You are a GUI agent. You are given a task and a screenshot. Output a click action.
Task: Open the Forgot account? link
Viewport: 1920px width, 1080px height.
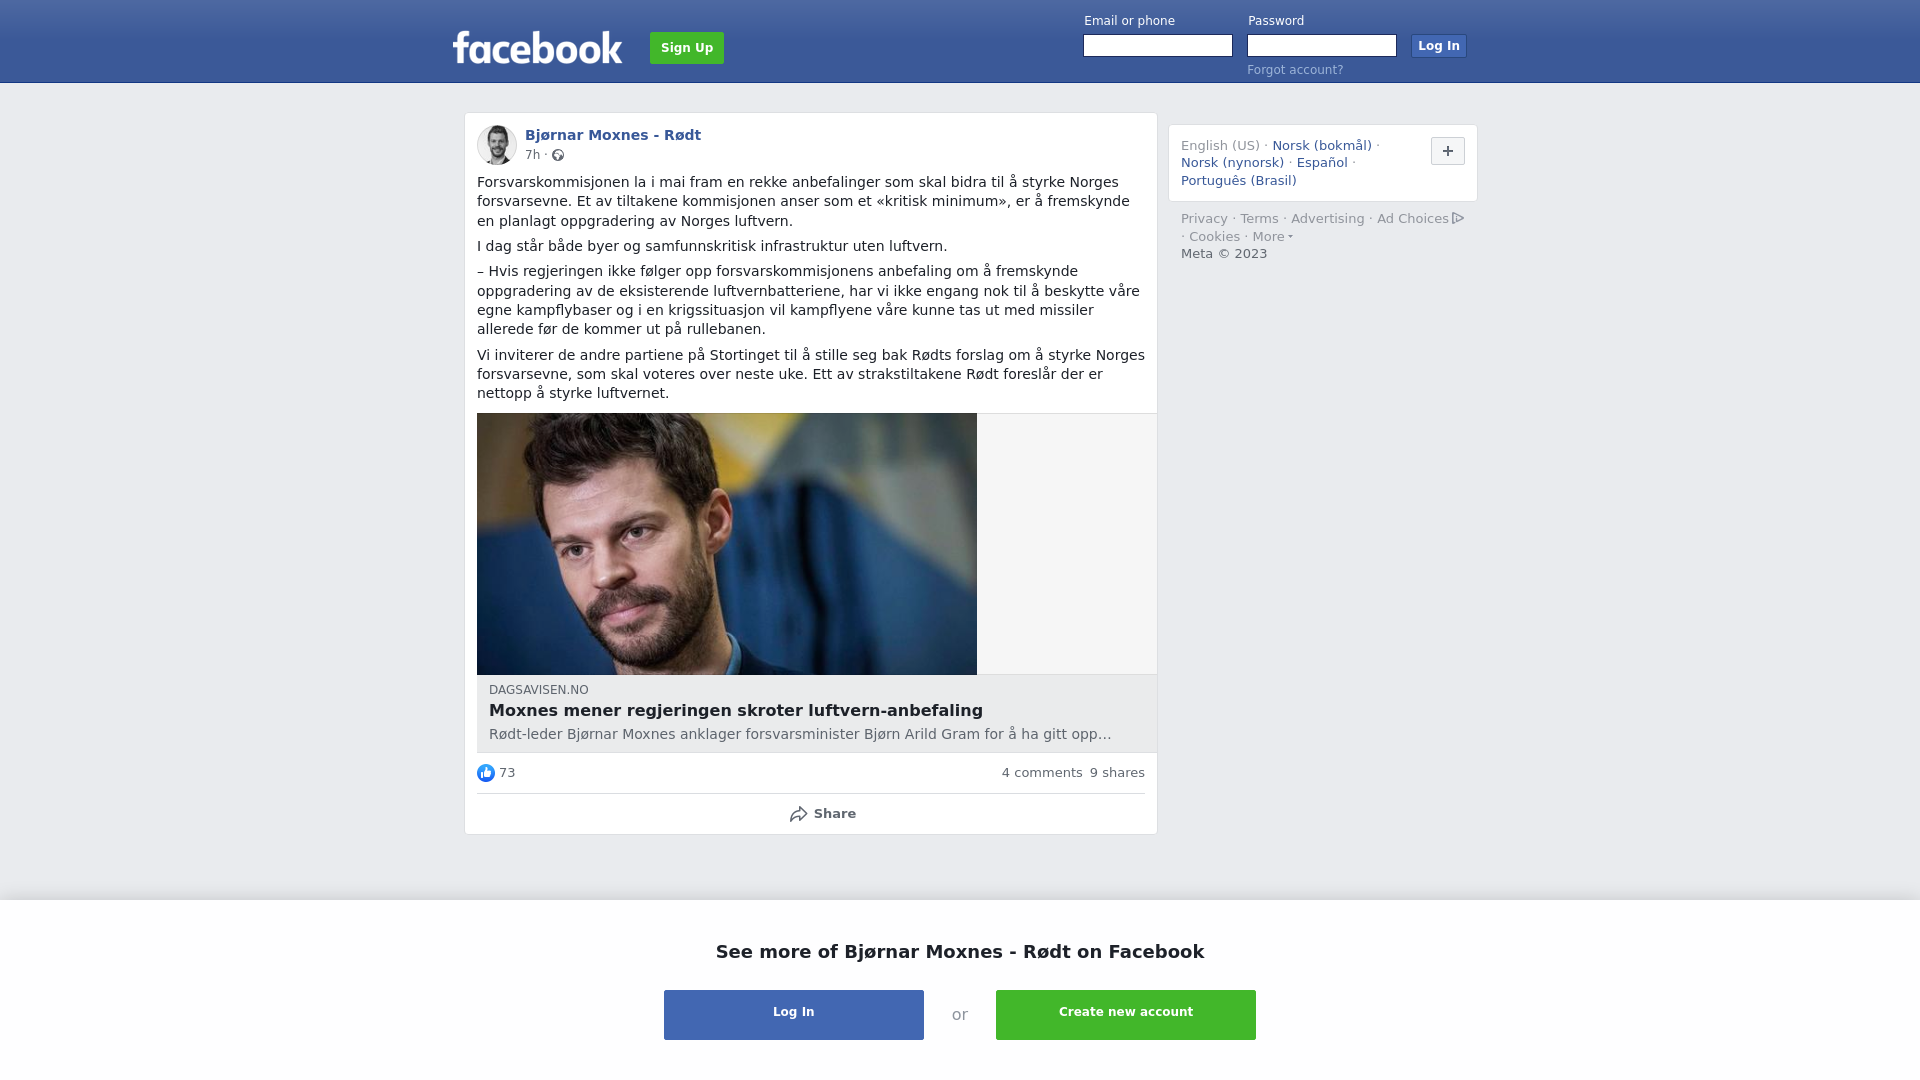(1295, 70)
